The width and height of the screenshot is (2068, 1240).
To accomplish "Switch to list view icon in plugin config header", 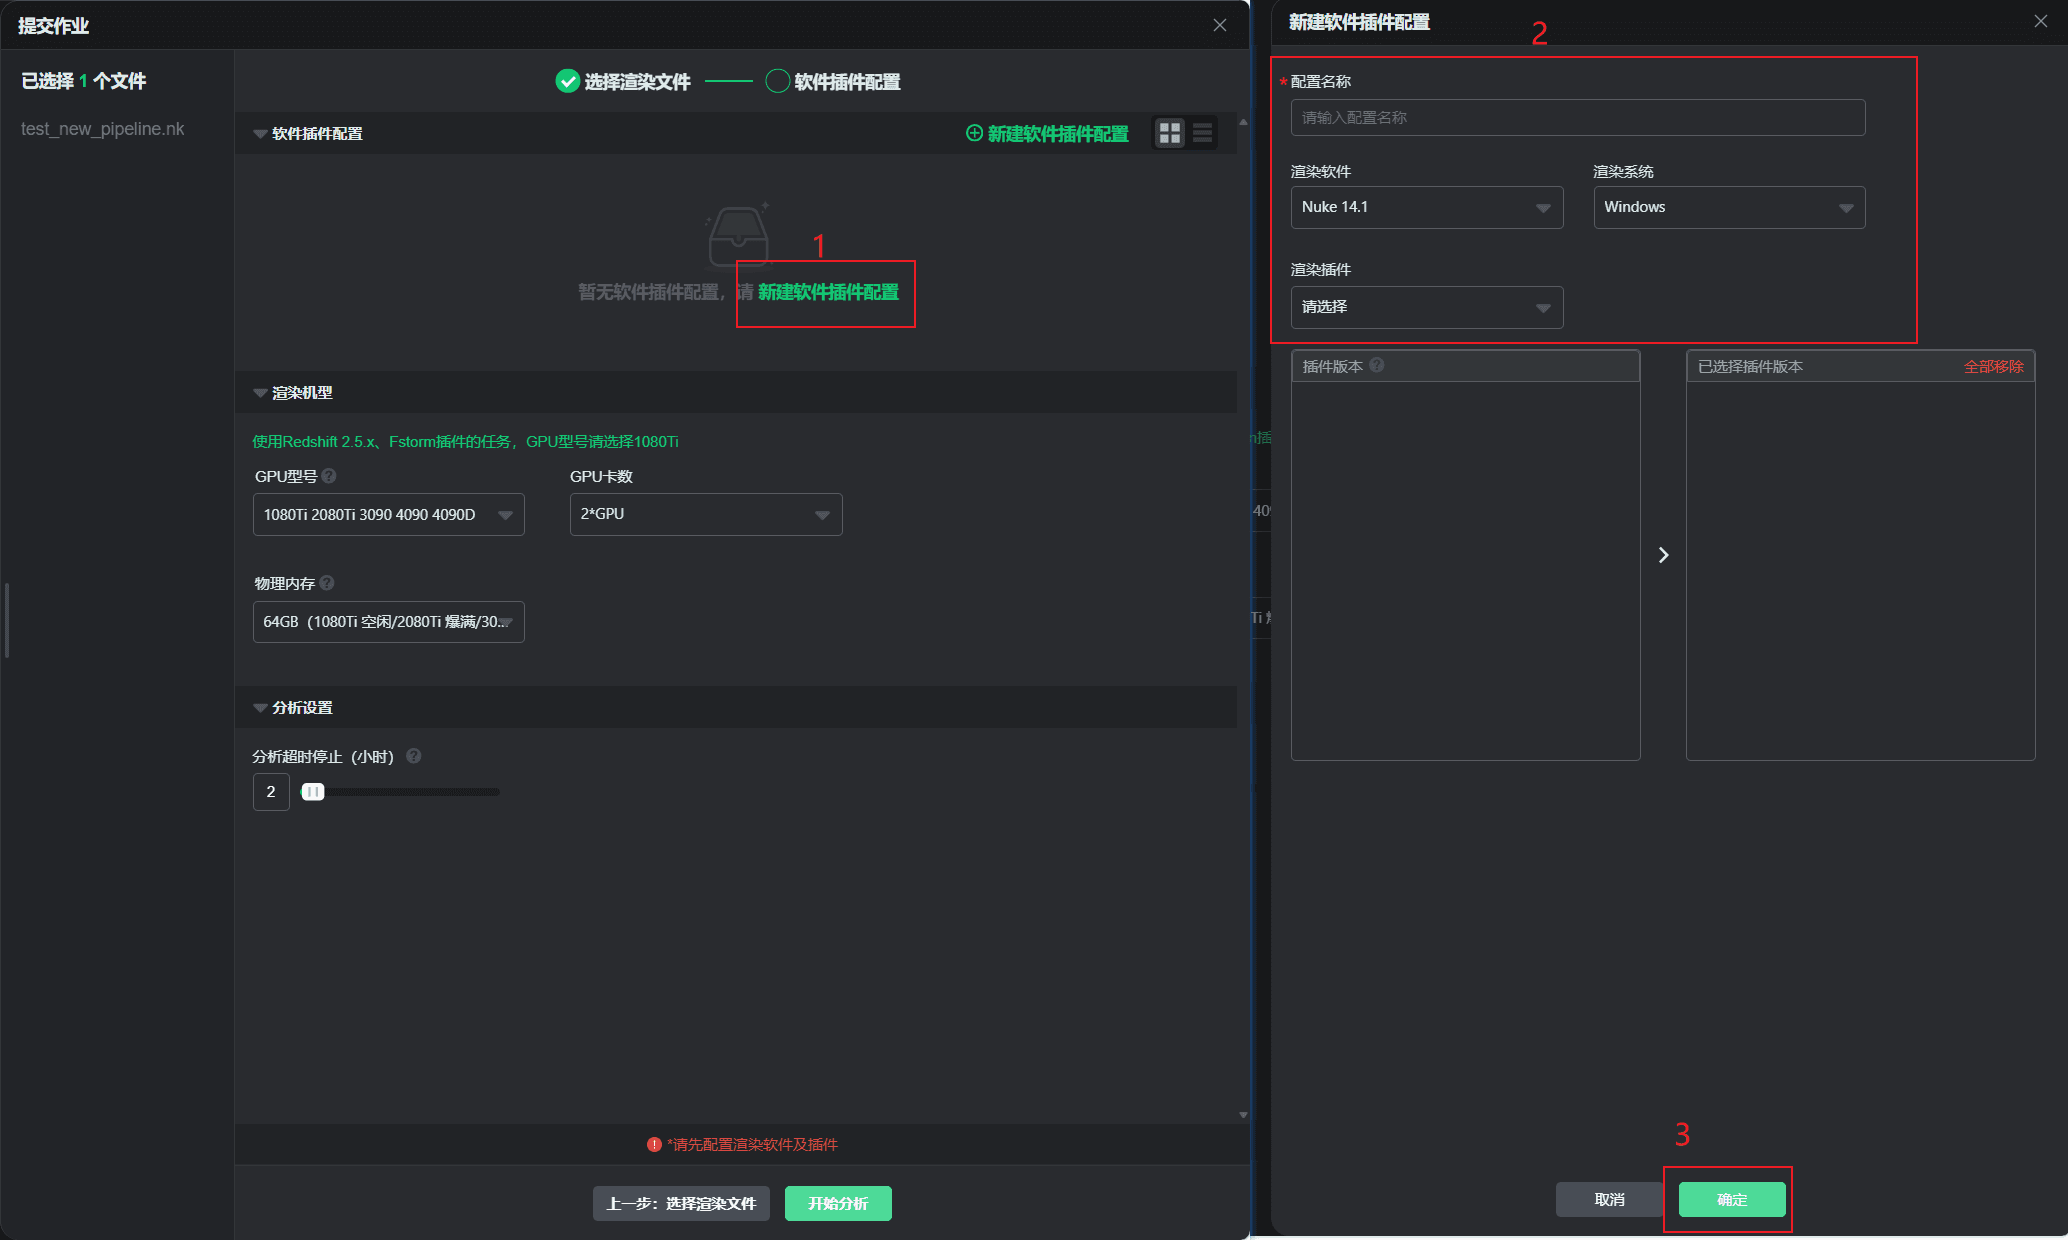I will coord(1203,133).
